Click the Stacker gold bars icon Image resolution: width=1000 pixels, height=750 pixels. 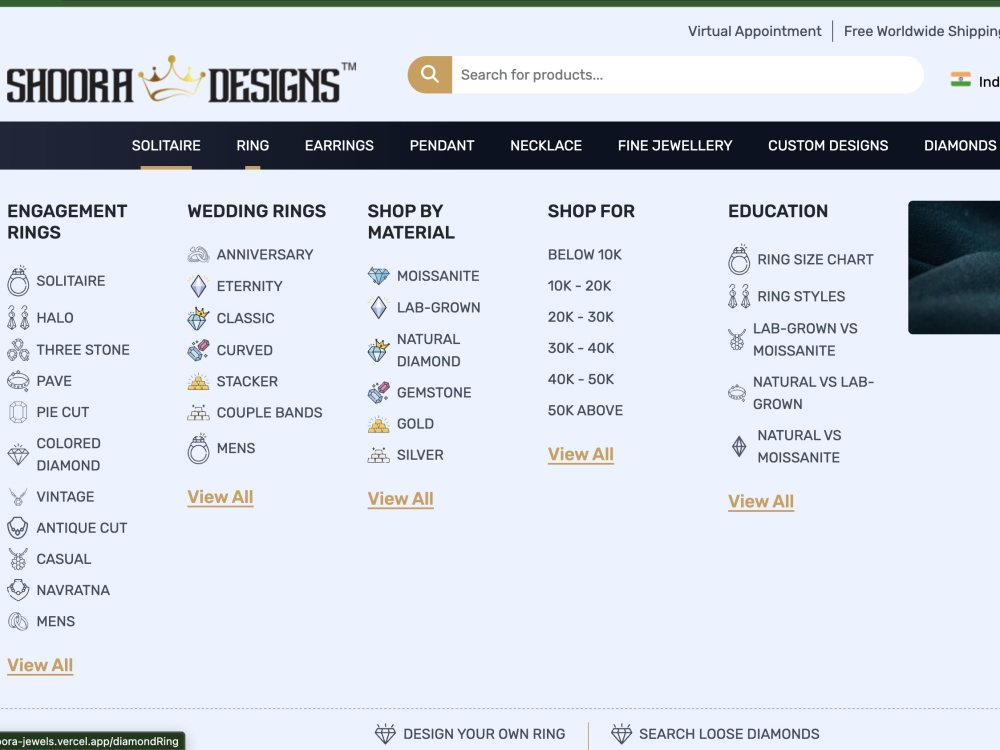[x=198, y=381]
